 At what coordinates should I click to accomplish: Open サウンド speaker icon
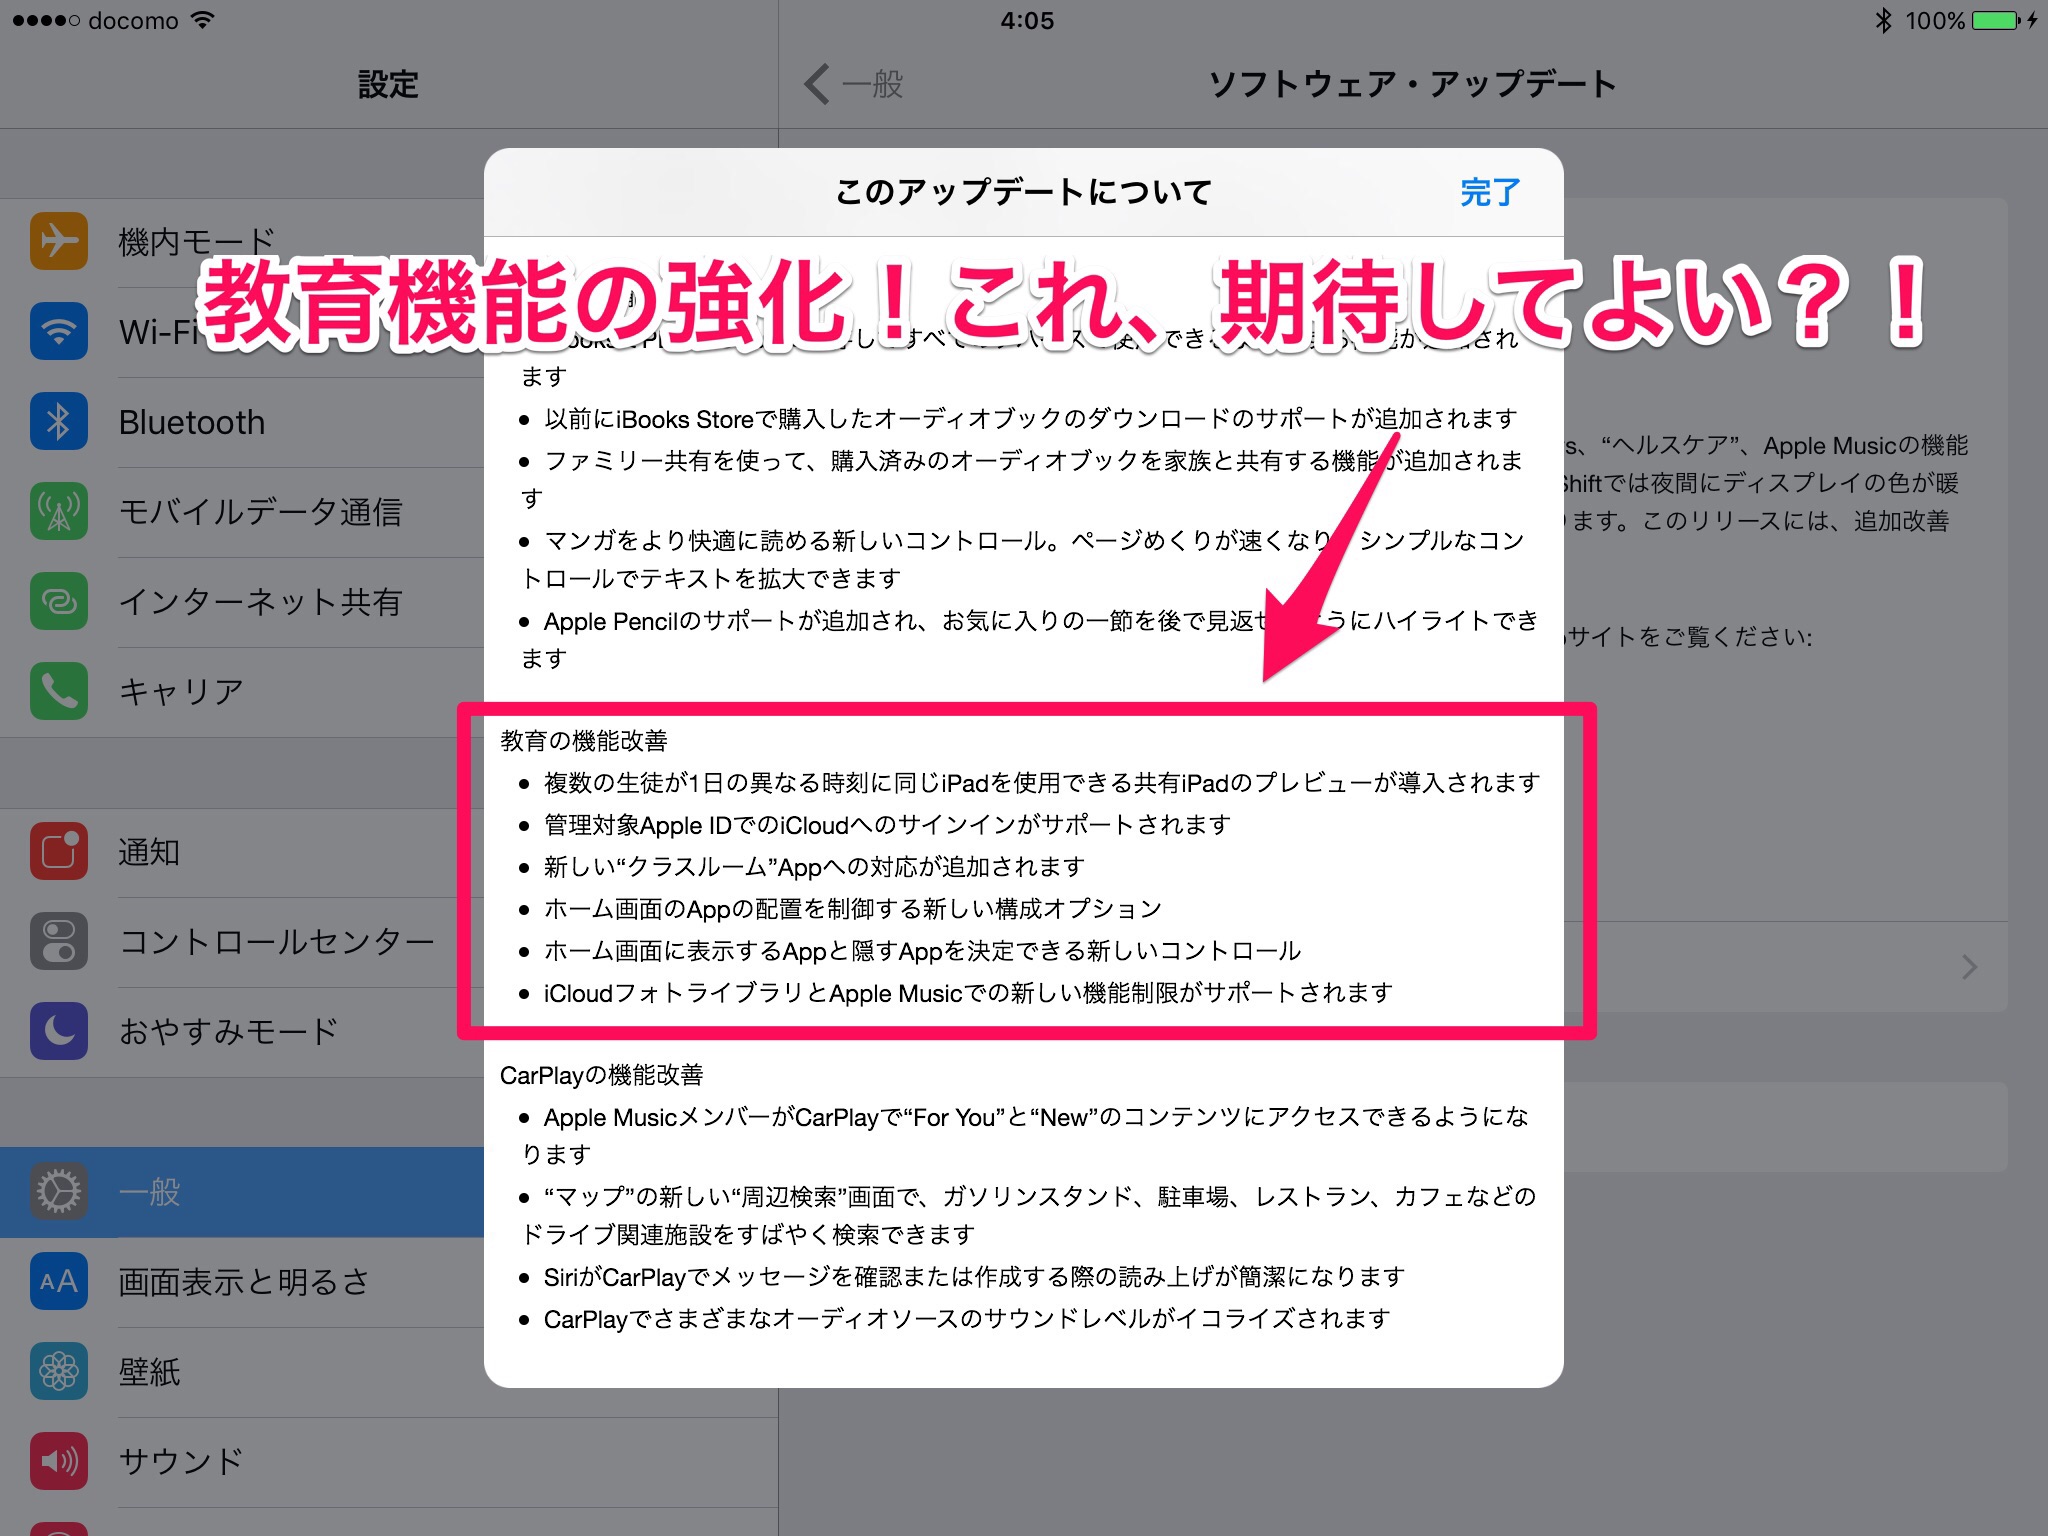point(59,1461)
